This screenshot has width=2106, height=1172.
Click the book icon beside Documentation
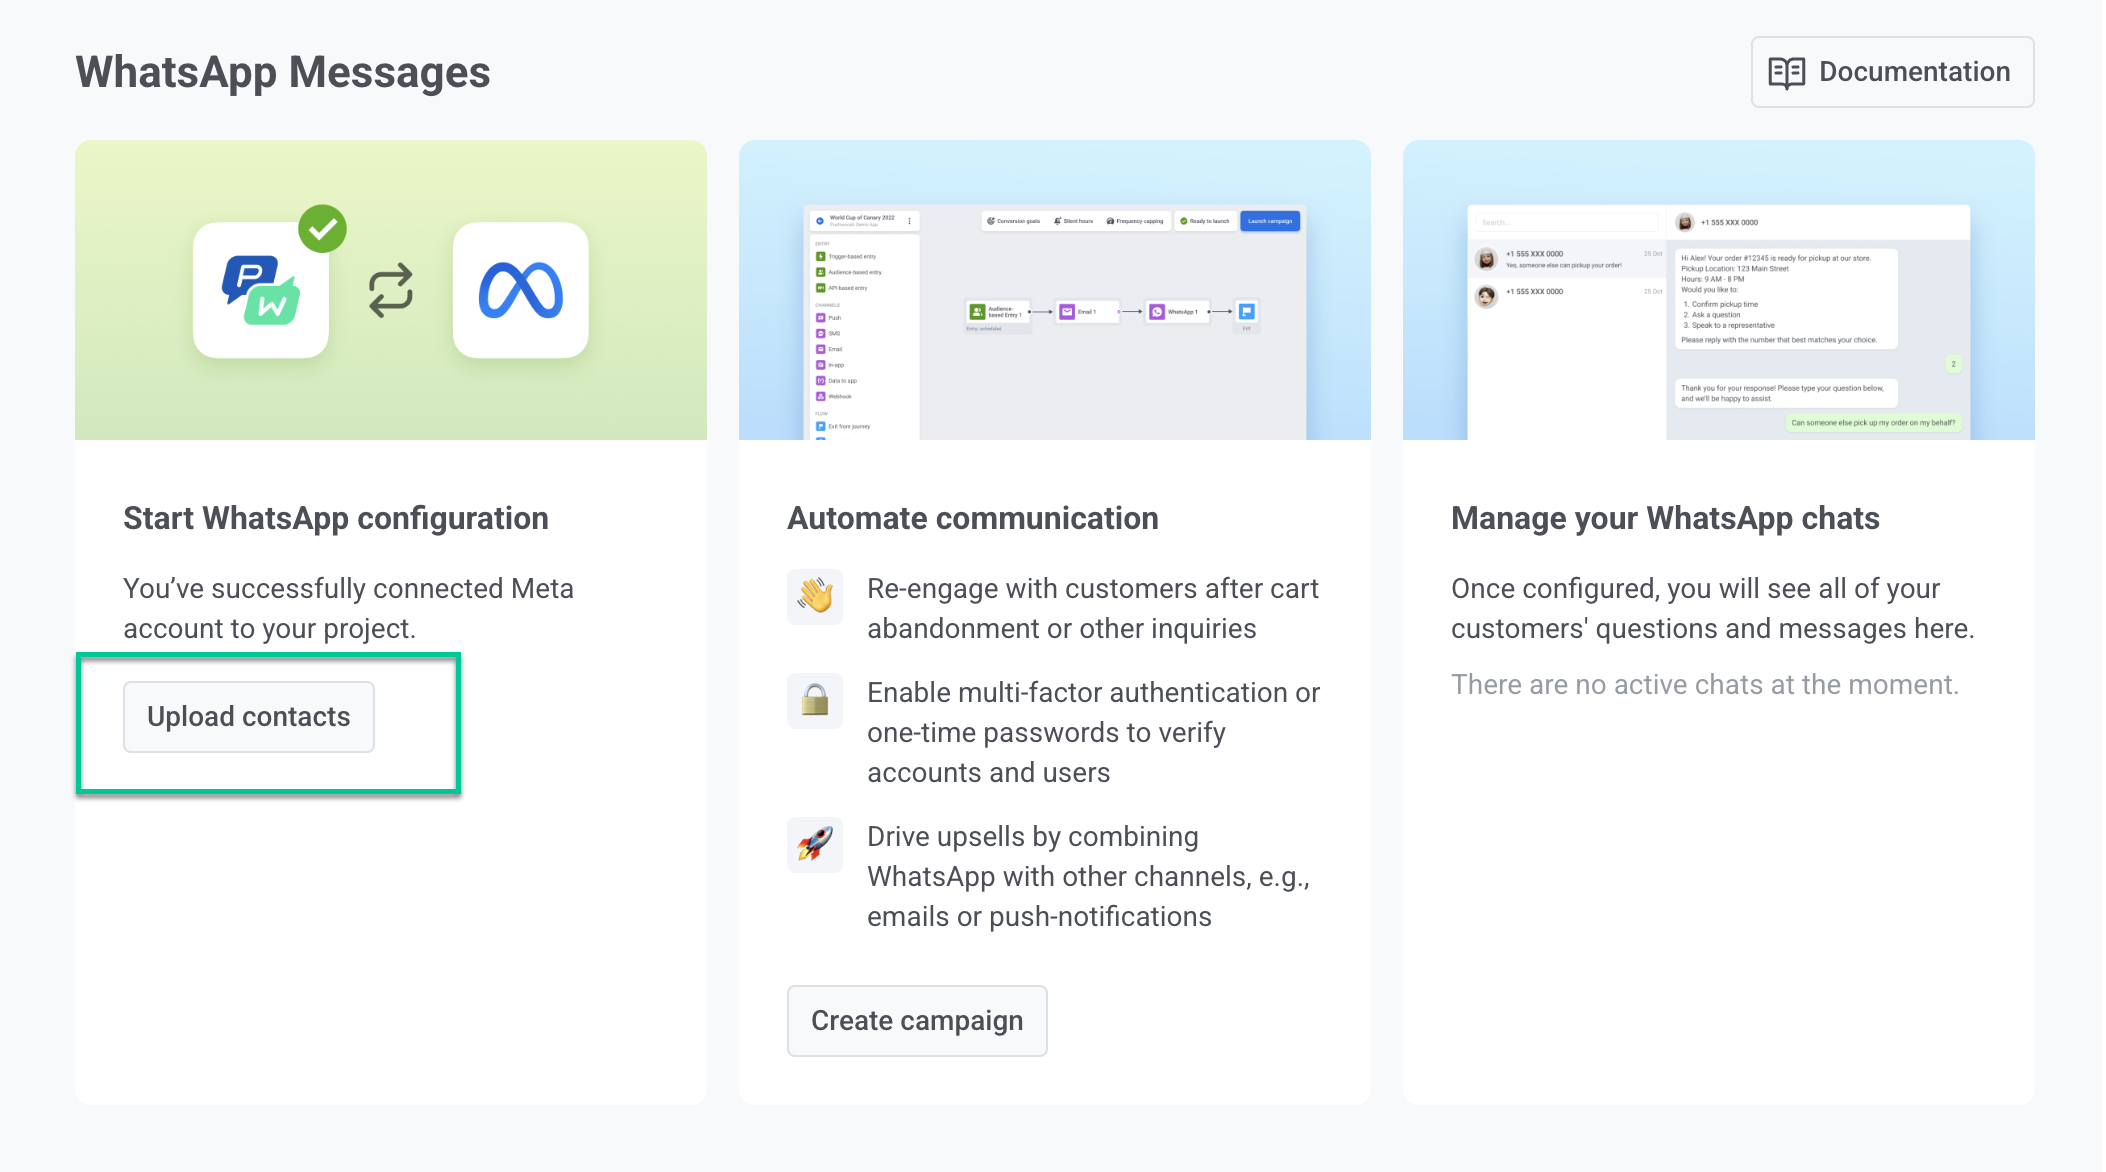coord(1786,72)
